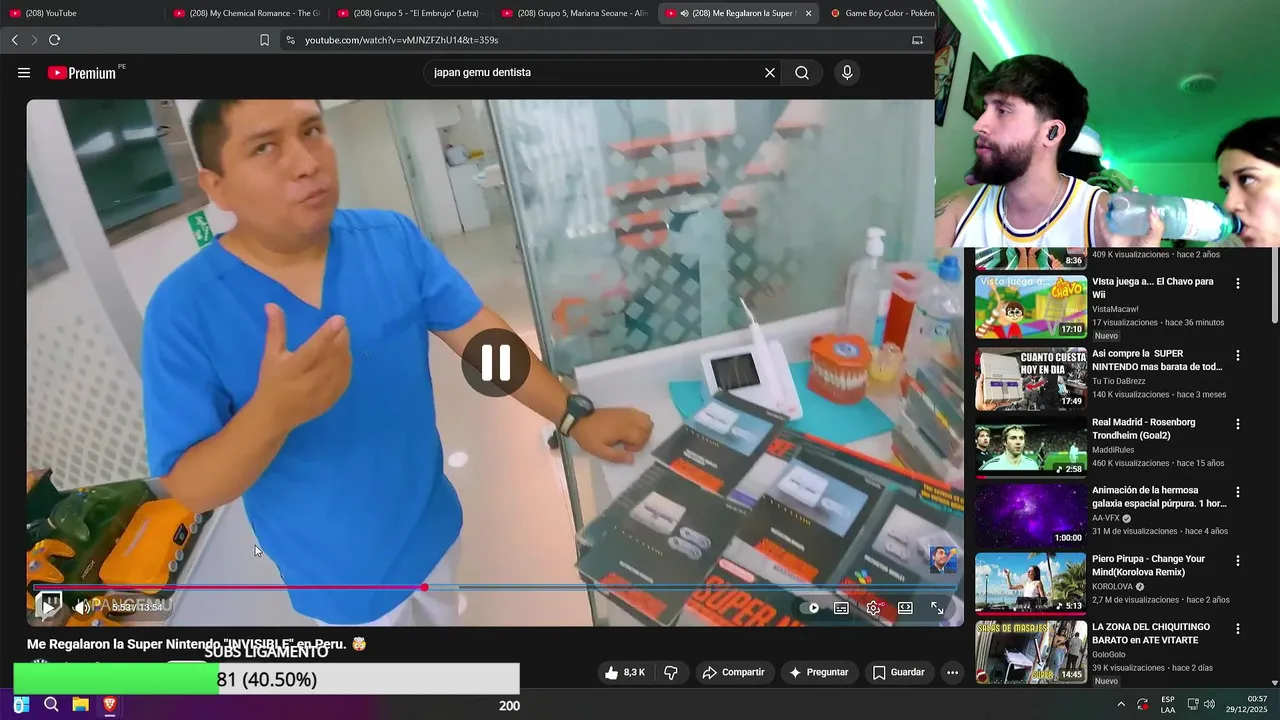Toggle subtitles in the player
The image size is (1280, 720).
click(x=842, y=608)
